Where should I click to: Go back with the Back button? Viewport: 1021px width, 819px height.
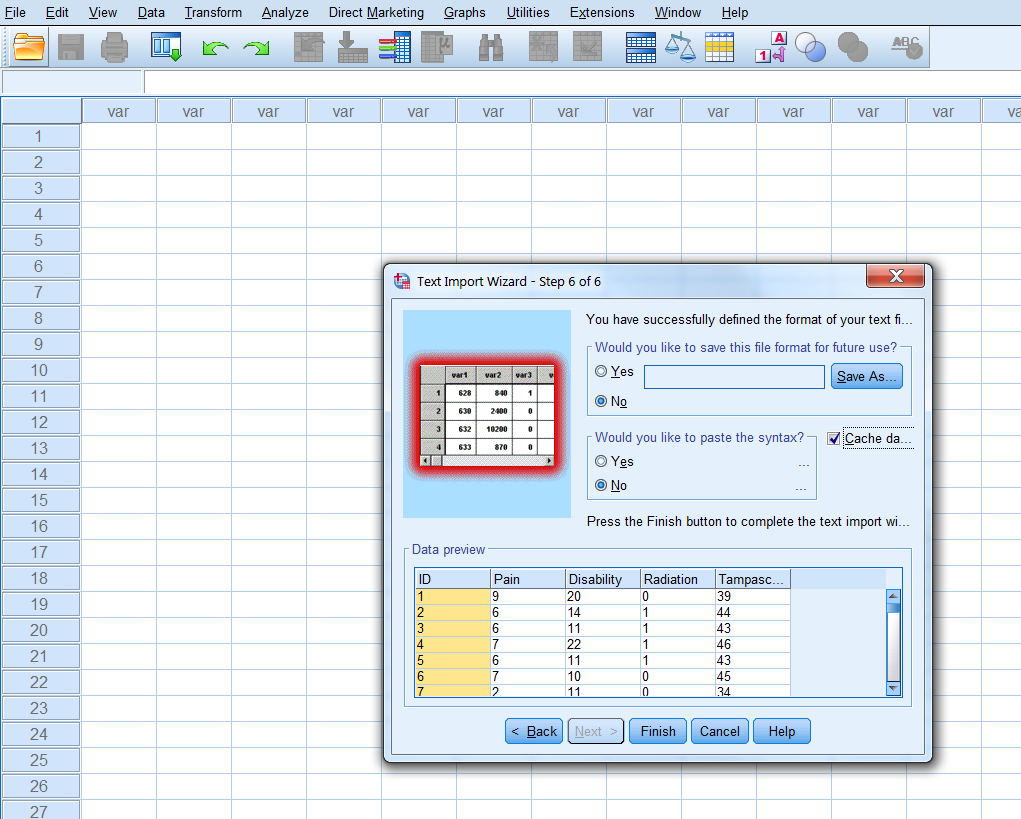click(534, 731)
